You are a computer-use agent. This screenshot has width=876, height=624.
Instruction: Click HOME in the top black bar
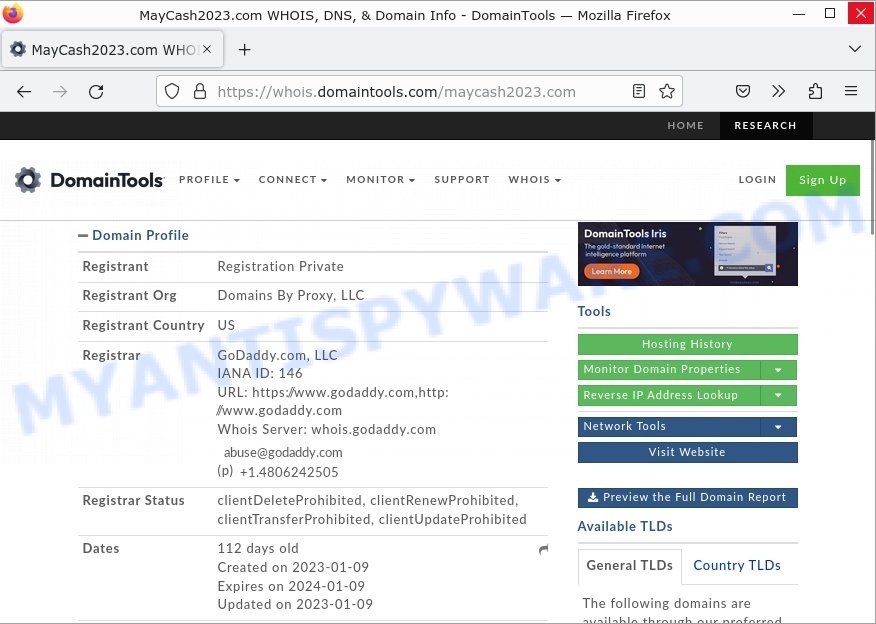[685, 126]
